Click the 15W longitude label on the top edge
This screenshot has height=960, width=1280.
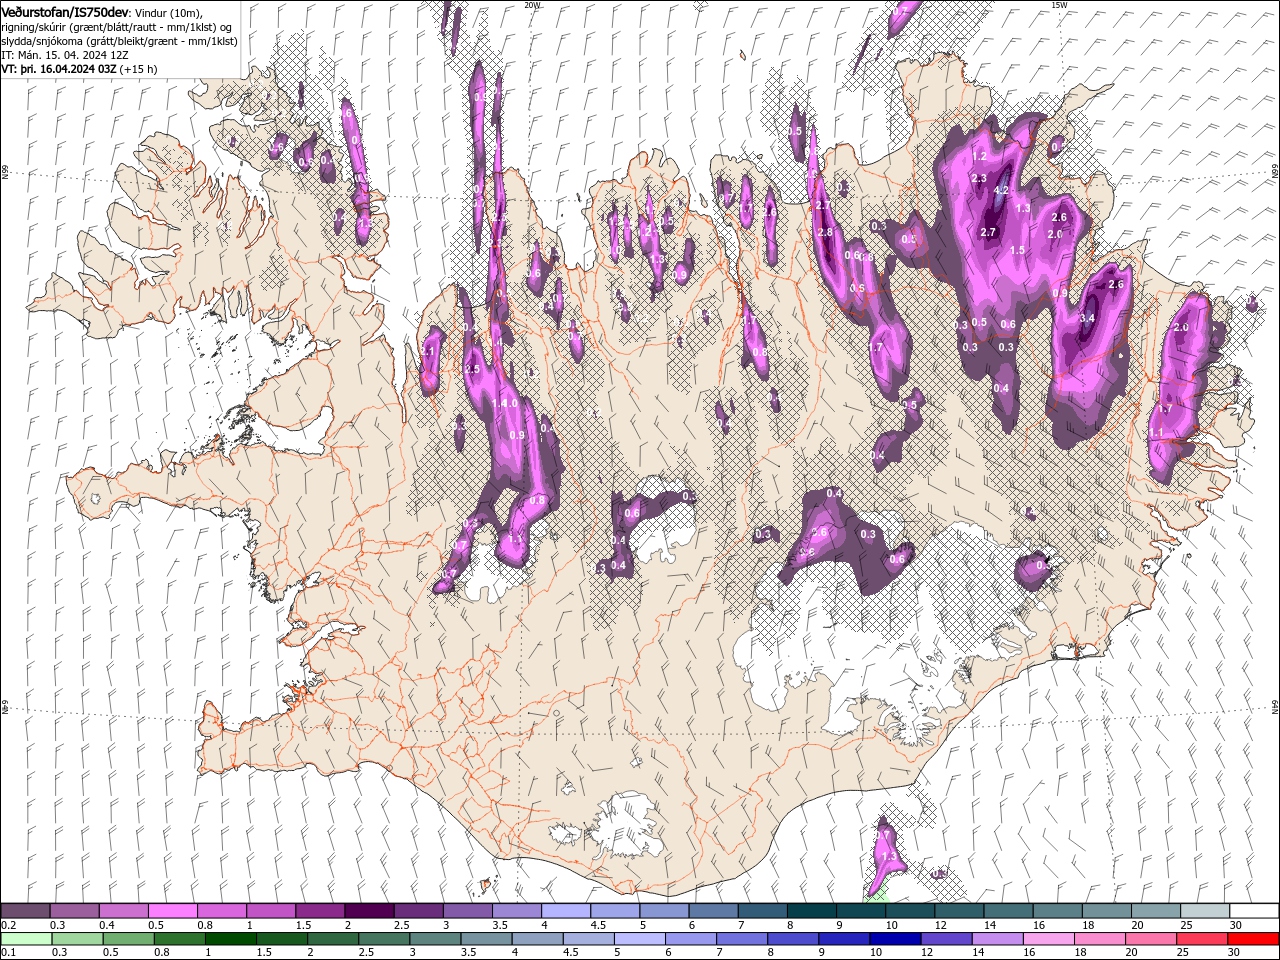coord(1059,5)
